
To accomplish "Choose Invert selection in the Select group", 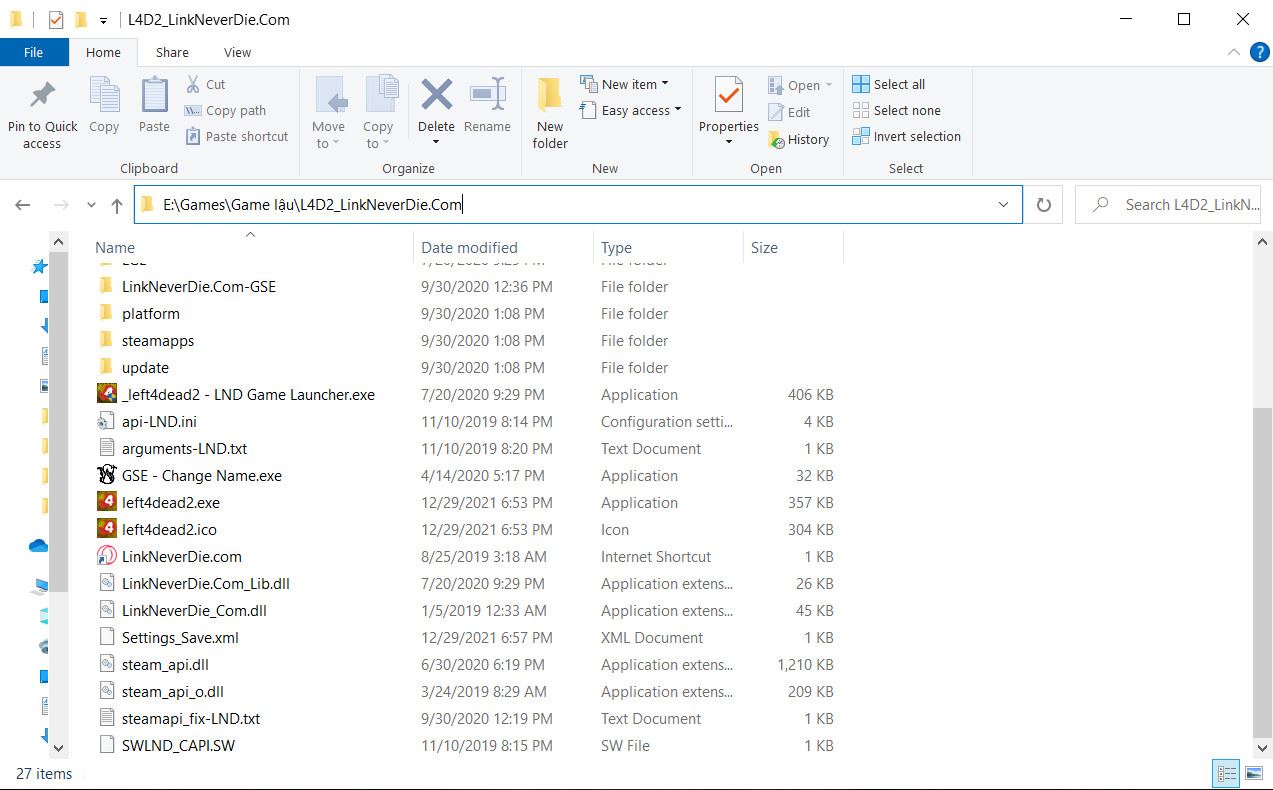I will pyautogui.click(x=906, y=137).
